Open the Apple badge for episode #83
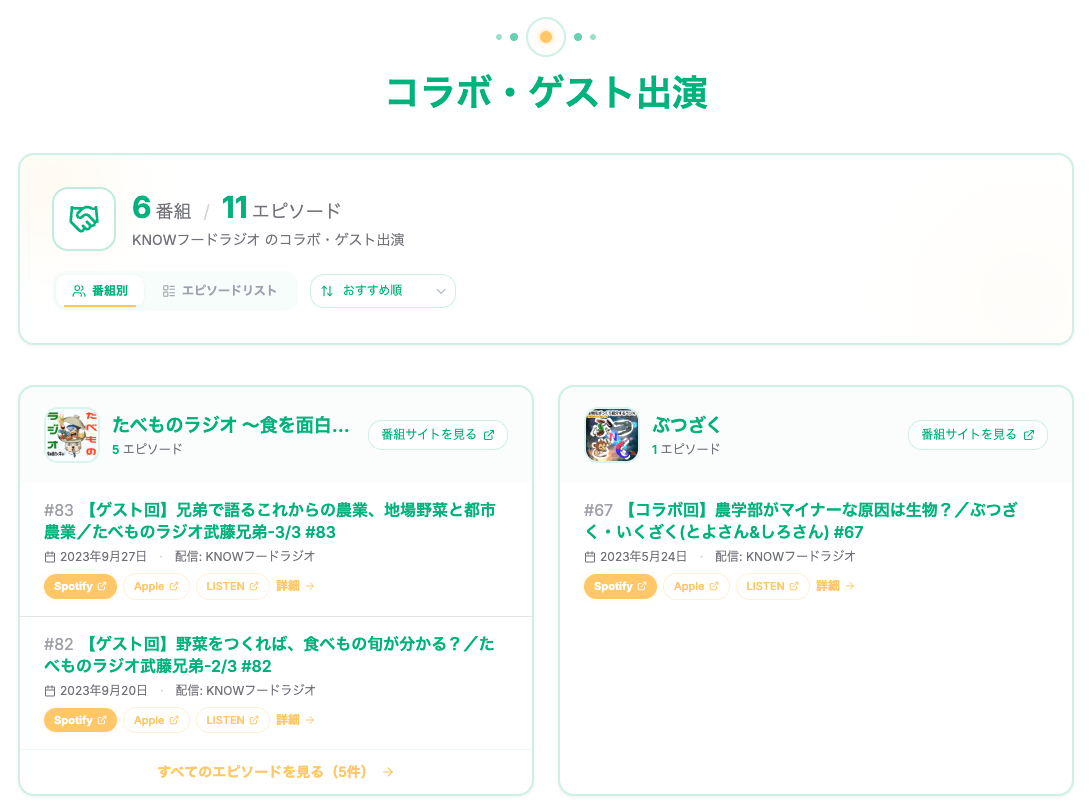1091x810 pixels. pos(156,586)
